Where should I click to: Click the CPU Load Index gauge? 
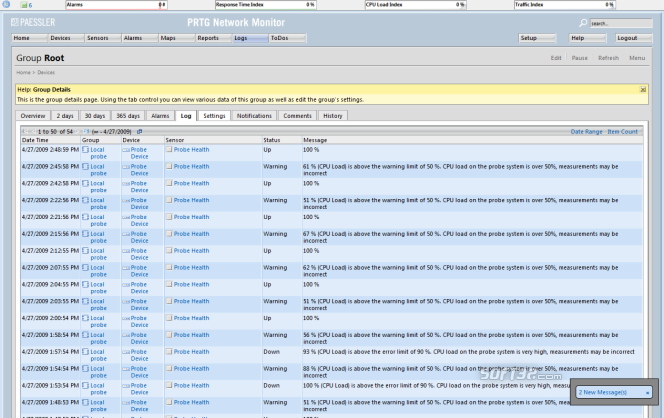pyautogui.click(x=415, y=5)
